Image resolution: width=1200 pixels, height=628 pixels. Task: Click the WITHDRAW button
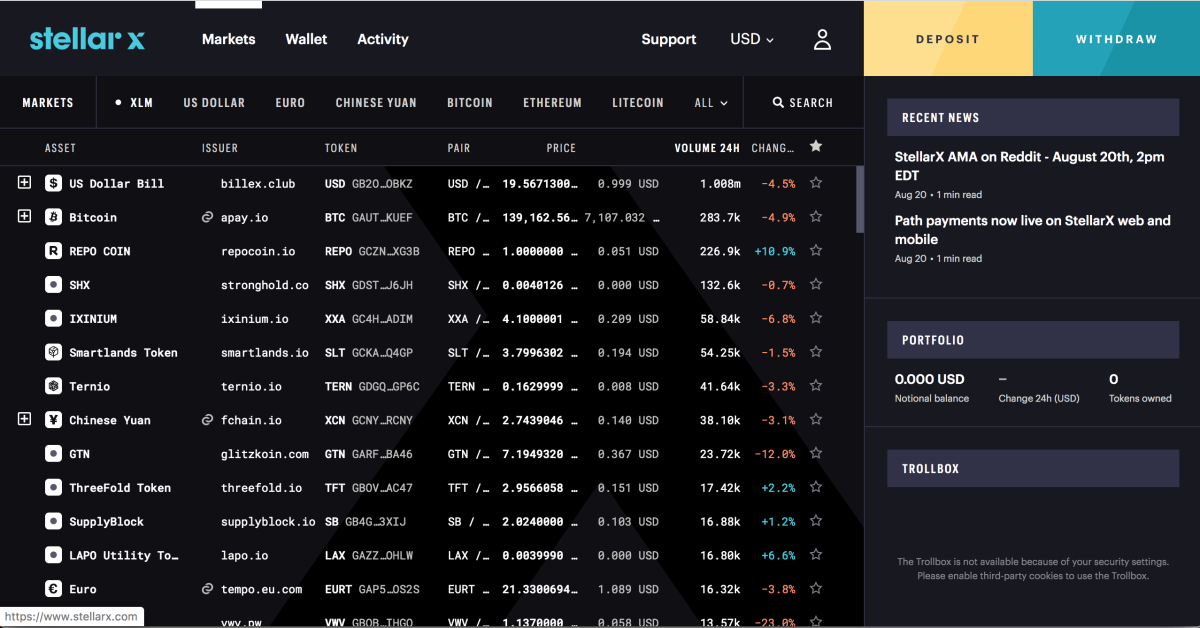click(1116, 39)
